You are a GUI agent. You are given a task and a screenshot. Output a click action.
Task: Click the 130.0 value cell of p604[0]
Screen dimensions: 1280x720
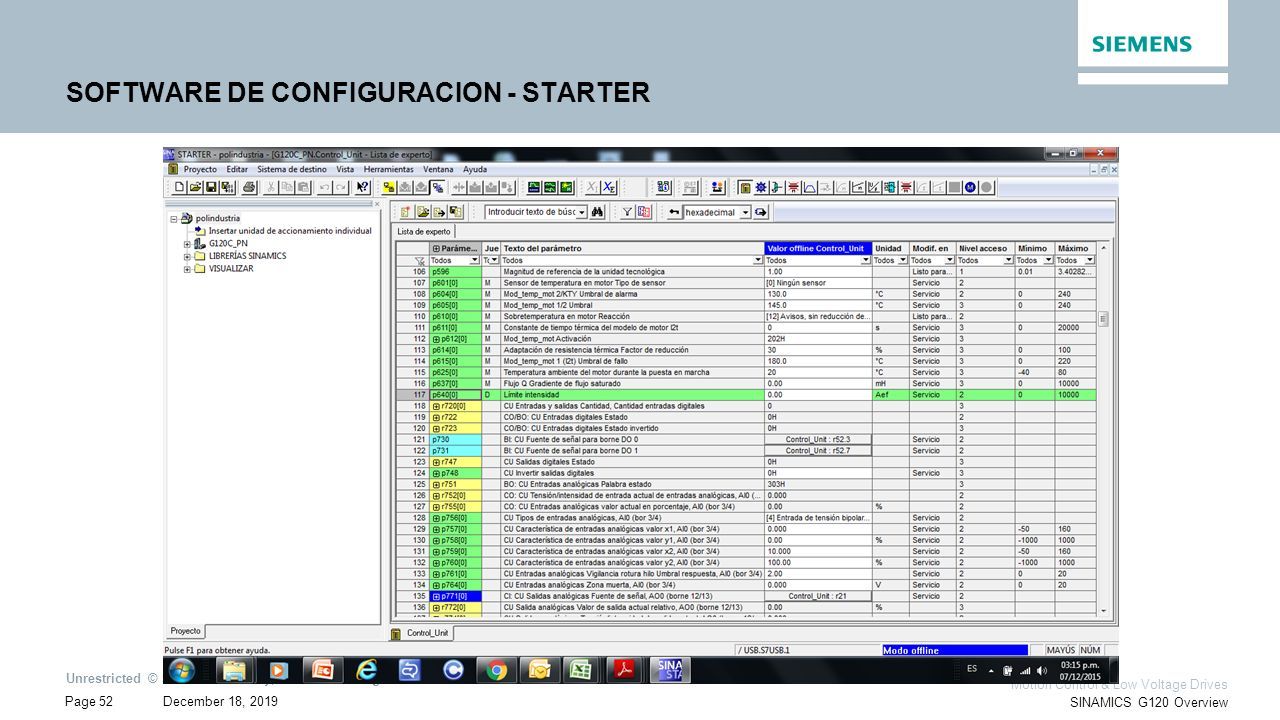coord(818,294)
